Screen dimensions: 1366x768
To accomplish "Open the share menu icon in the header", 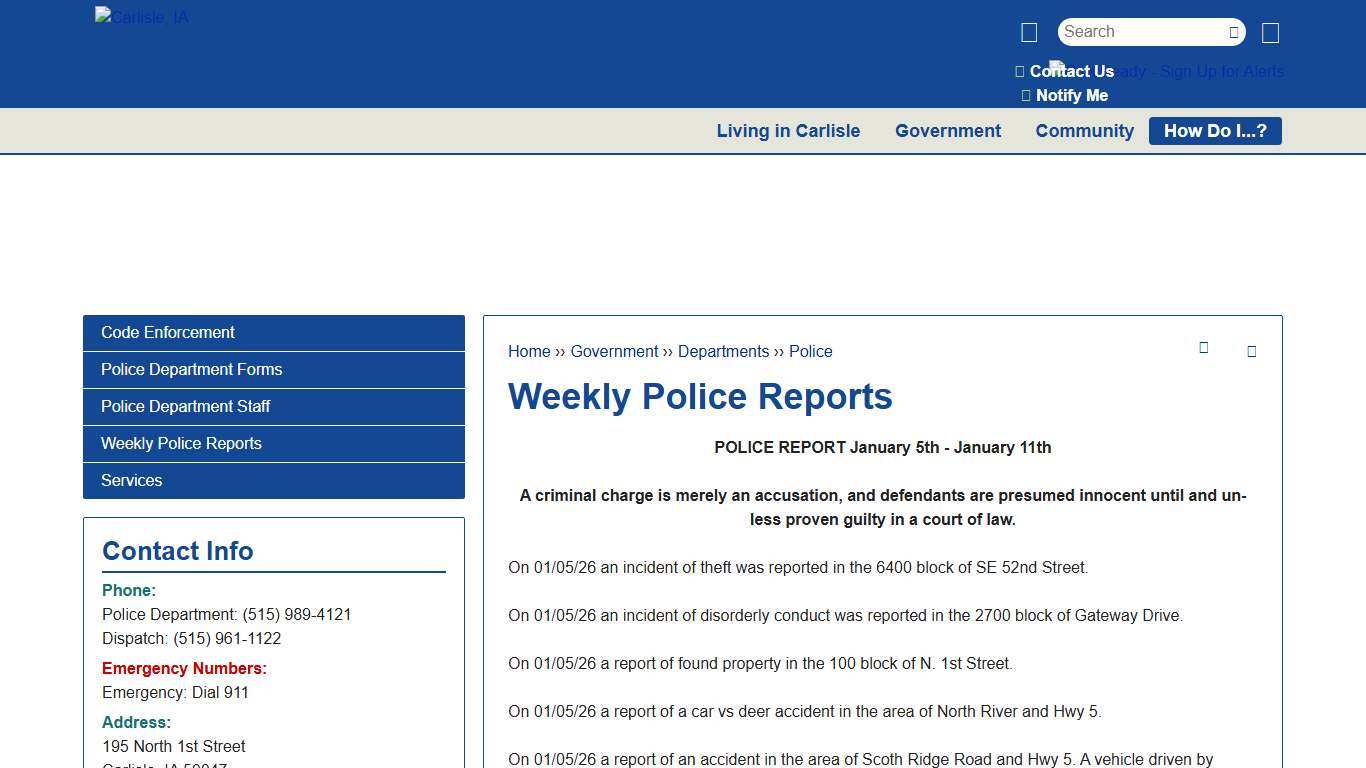I will (x=1028, y=32).
